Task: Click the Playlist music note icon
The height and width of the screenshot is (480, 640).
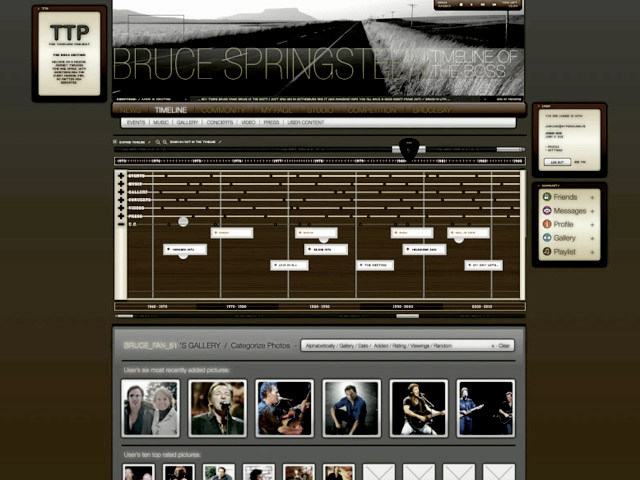Action: (547, 252)
